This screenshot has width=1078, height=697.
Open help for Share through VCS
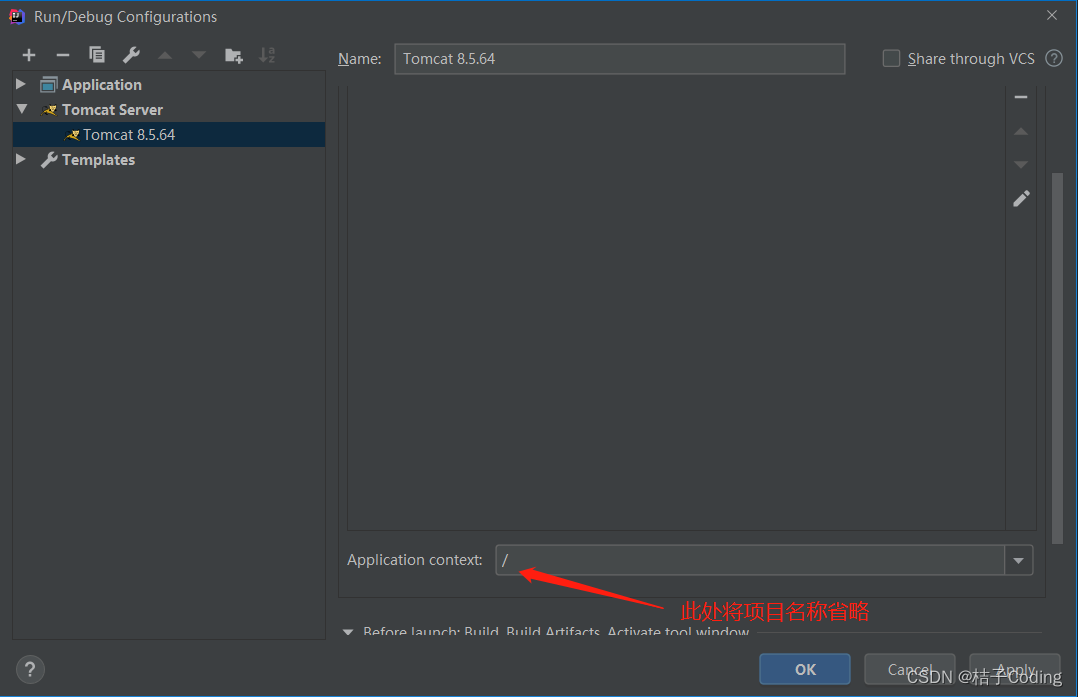(1054, 58)
